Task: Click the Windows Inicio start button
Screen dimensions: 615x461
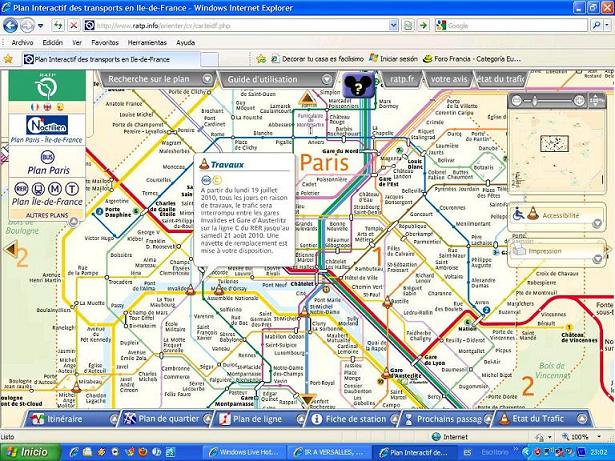Action: point(30,452)
